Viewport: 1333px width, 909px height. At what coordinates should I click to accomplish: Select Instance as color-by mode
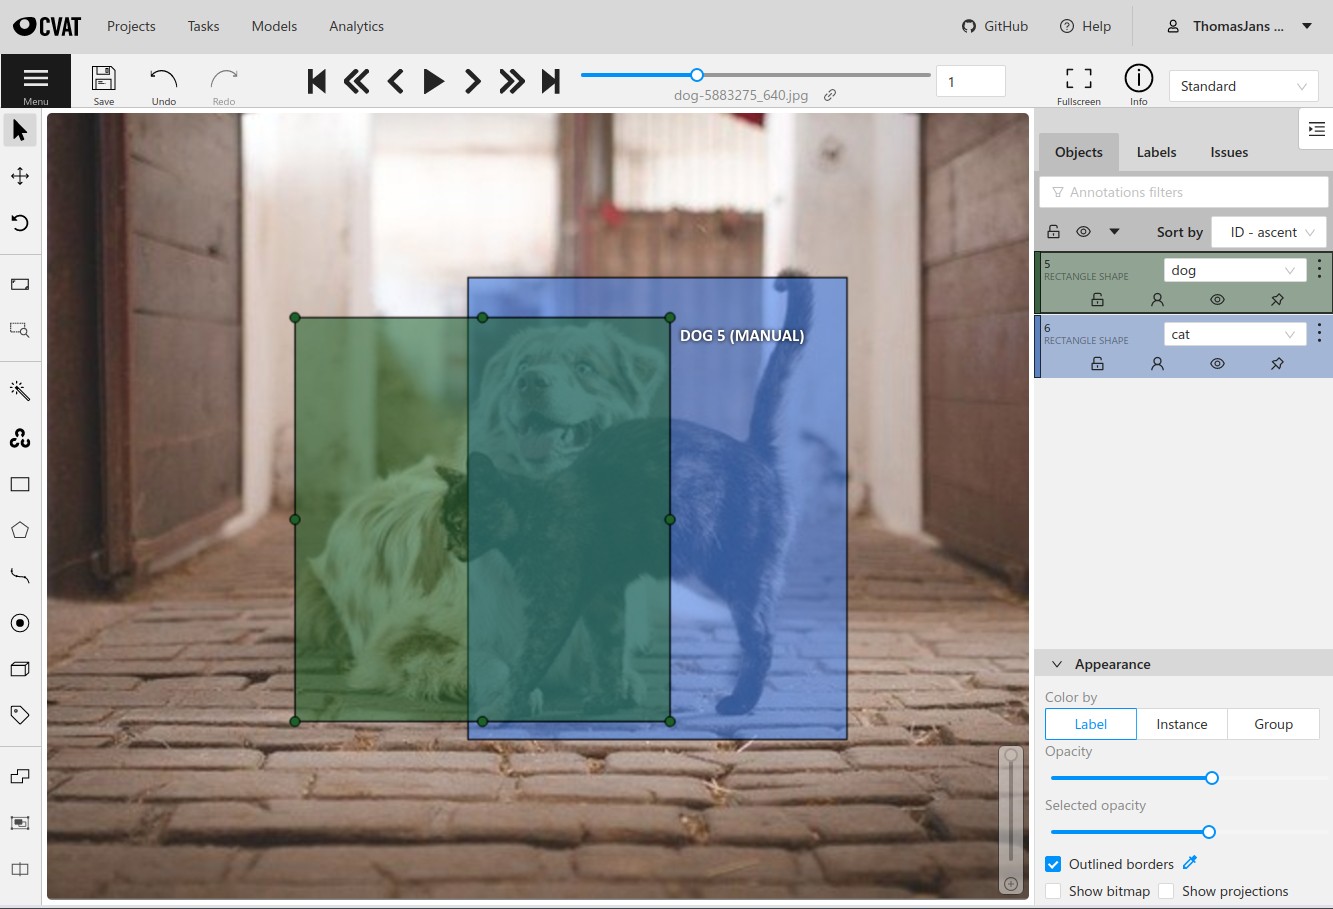click(1182, 723)
